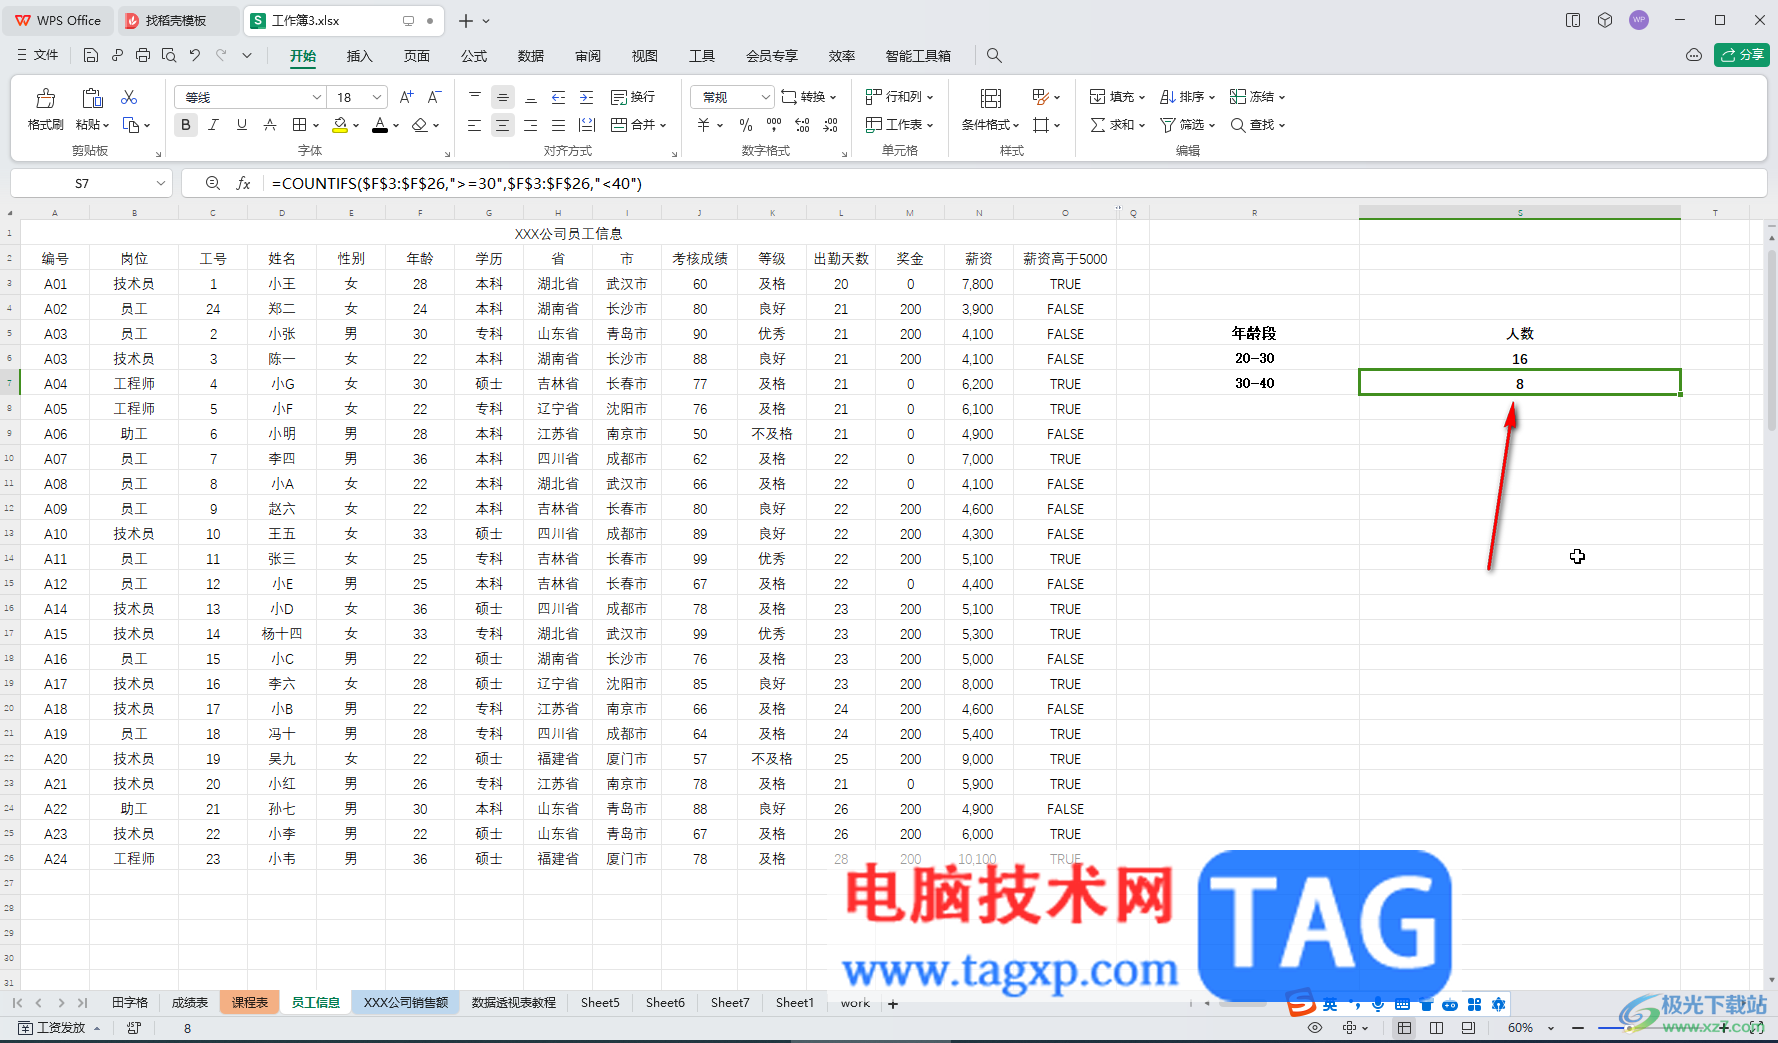This screenshot has height=1043, width=1778.
Task: Add a new sheet with the plus button
Action: (x=893, y=1004)
